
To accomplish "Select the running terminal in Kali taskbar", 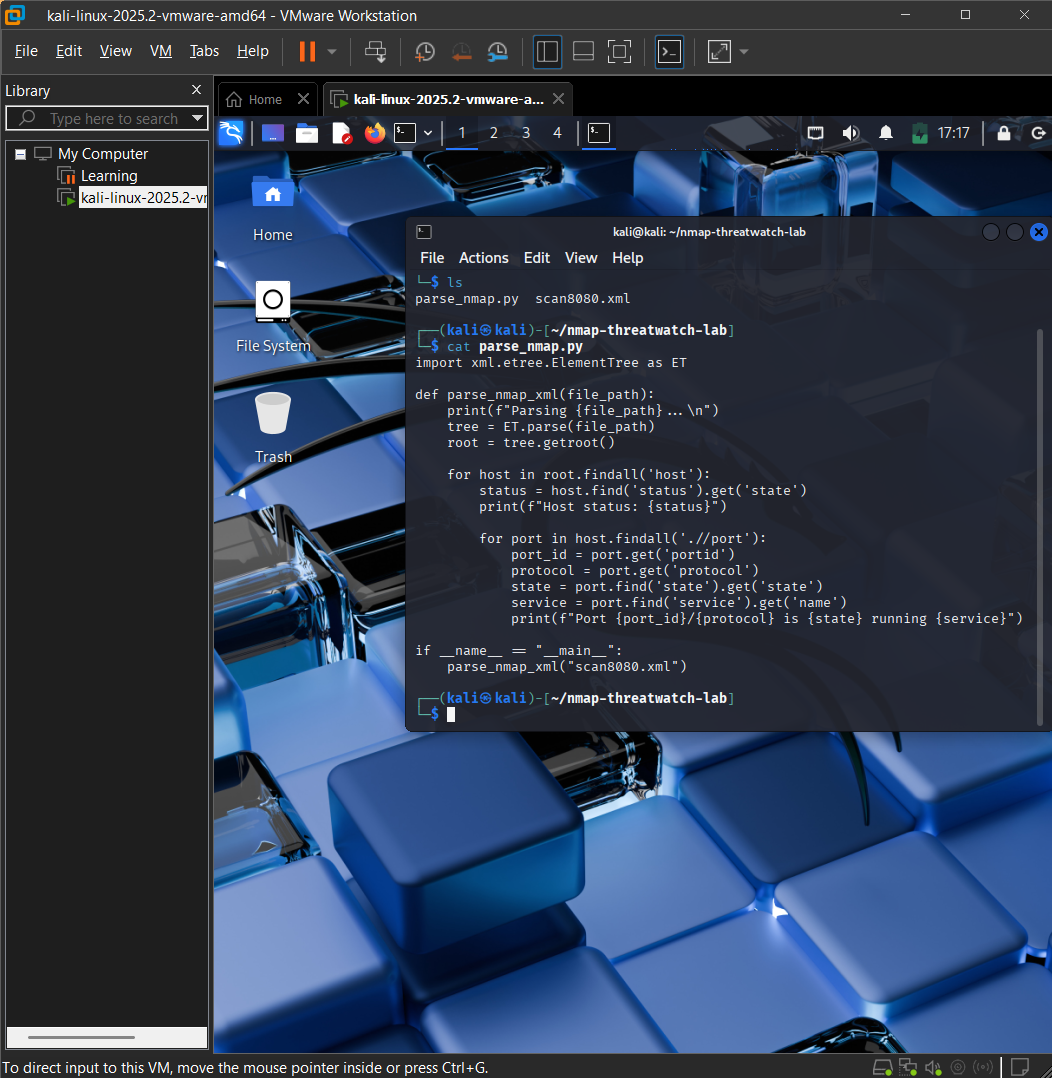I will pos(599,133).
